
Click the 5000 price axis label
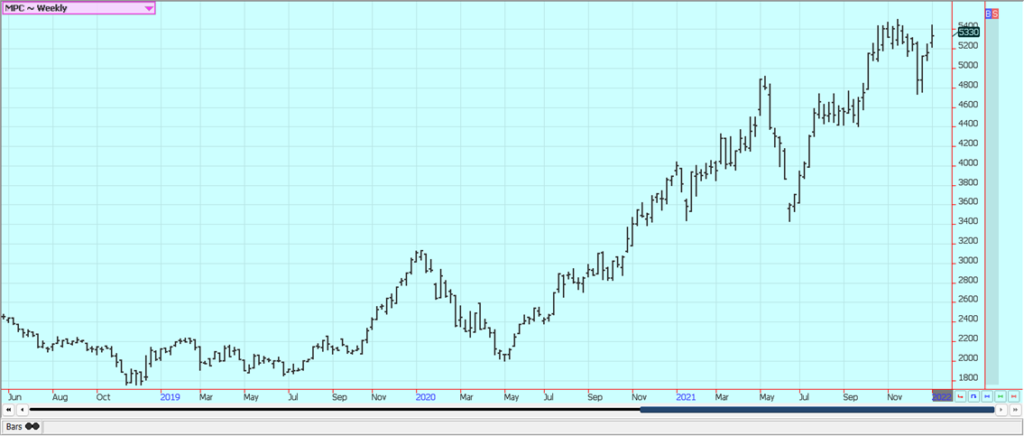pyautogui.click(x=968, y=65)
